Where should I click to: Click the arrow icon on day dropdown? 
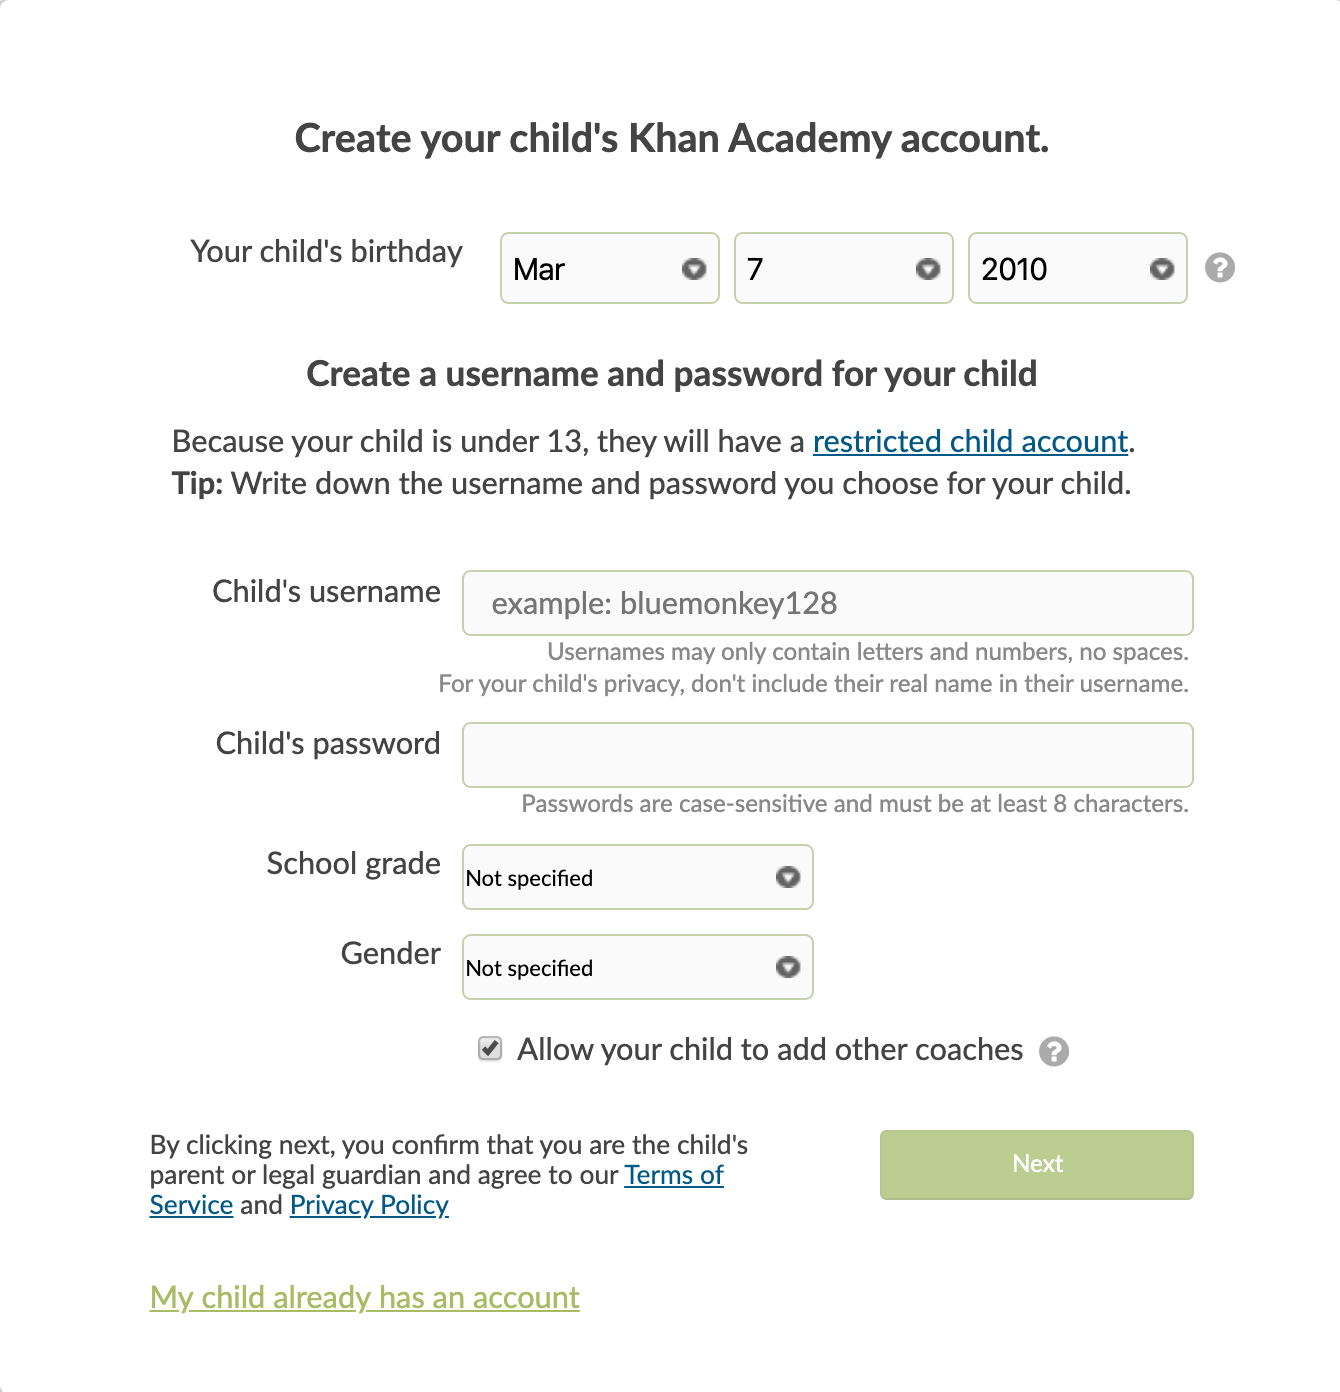(927, 269)
